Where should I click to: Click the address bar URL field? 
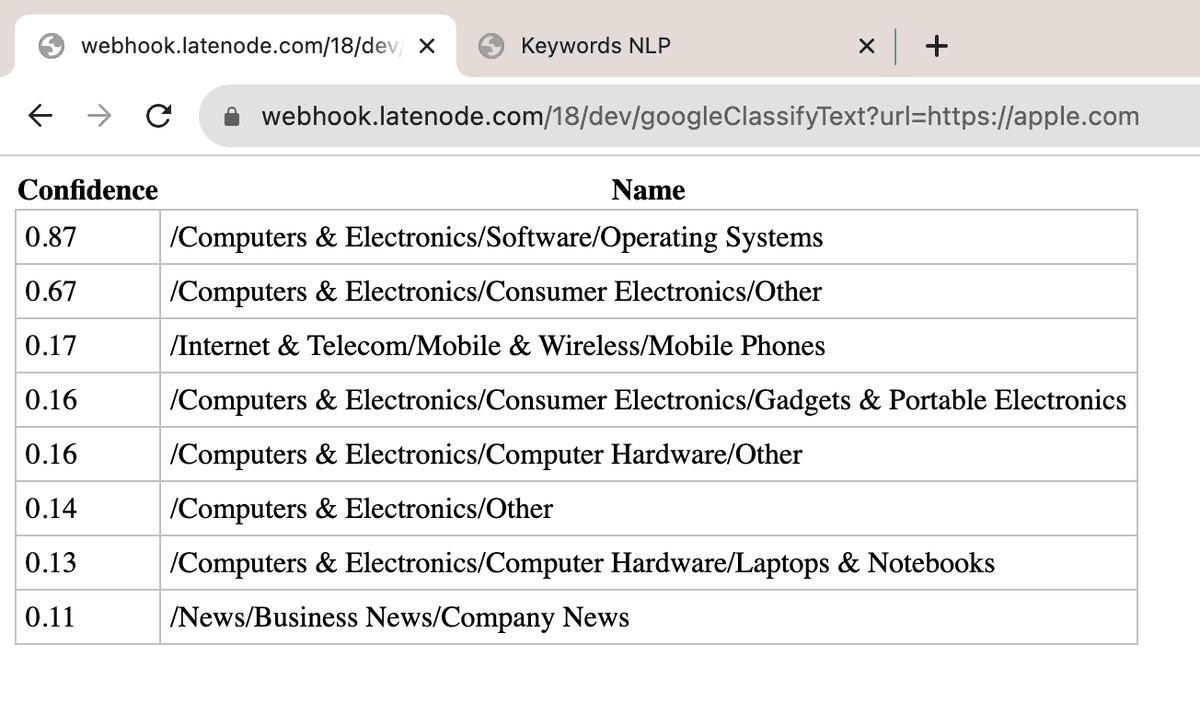(x=700, y=117)
